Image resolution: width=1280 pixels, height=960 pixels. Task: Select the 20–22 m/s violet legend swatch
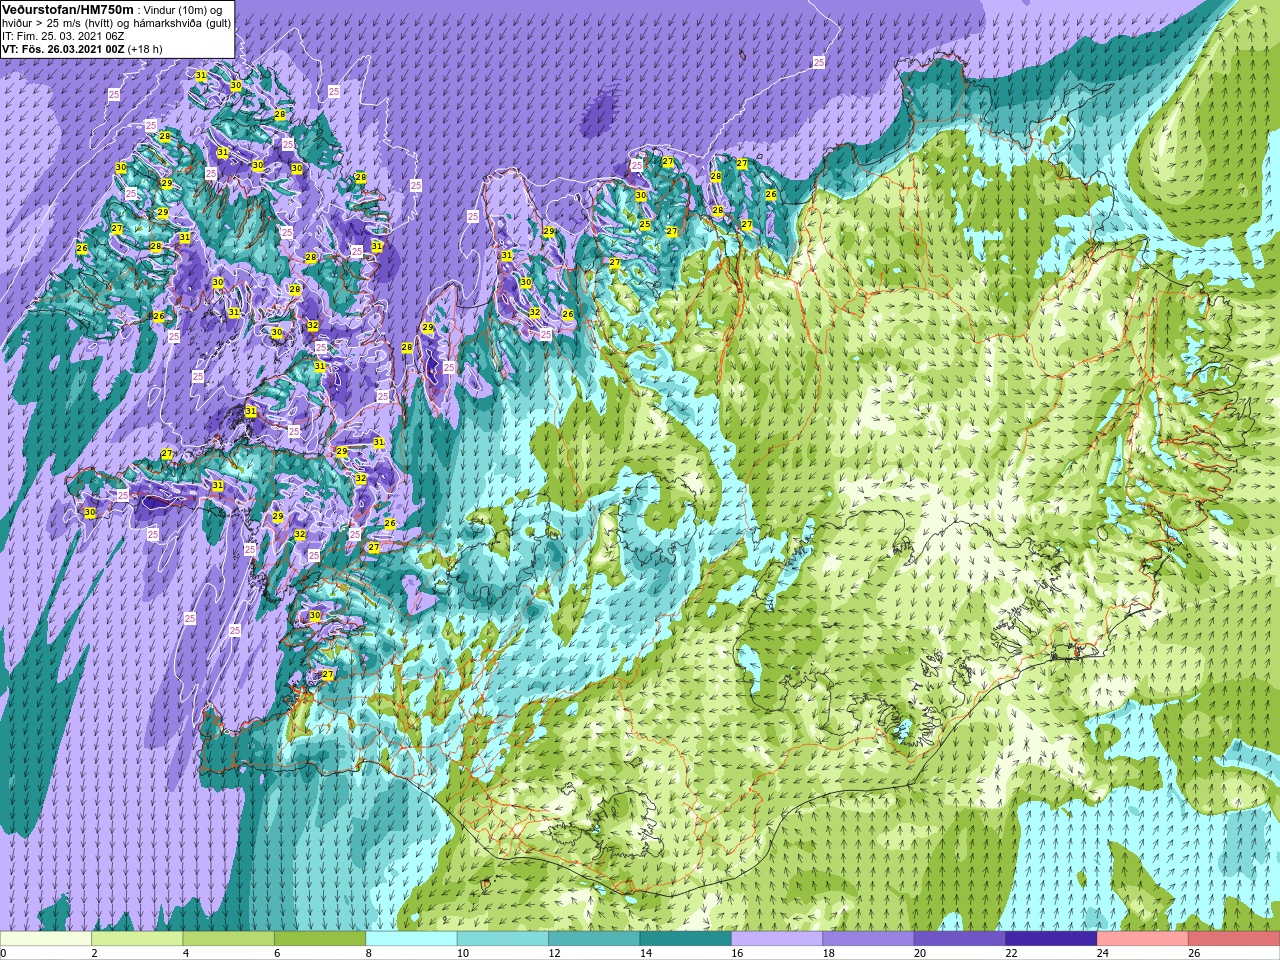coord(960,939)
